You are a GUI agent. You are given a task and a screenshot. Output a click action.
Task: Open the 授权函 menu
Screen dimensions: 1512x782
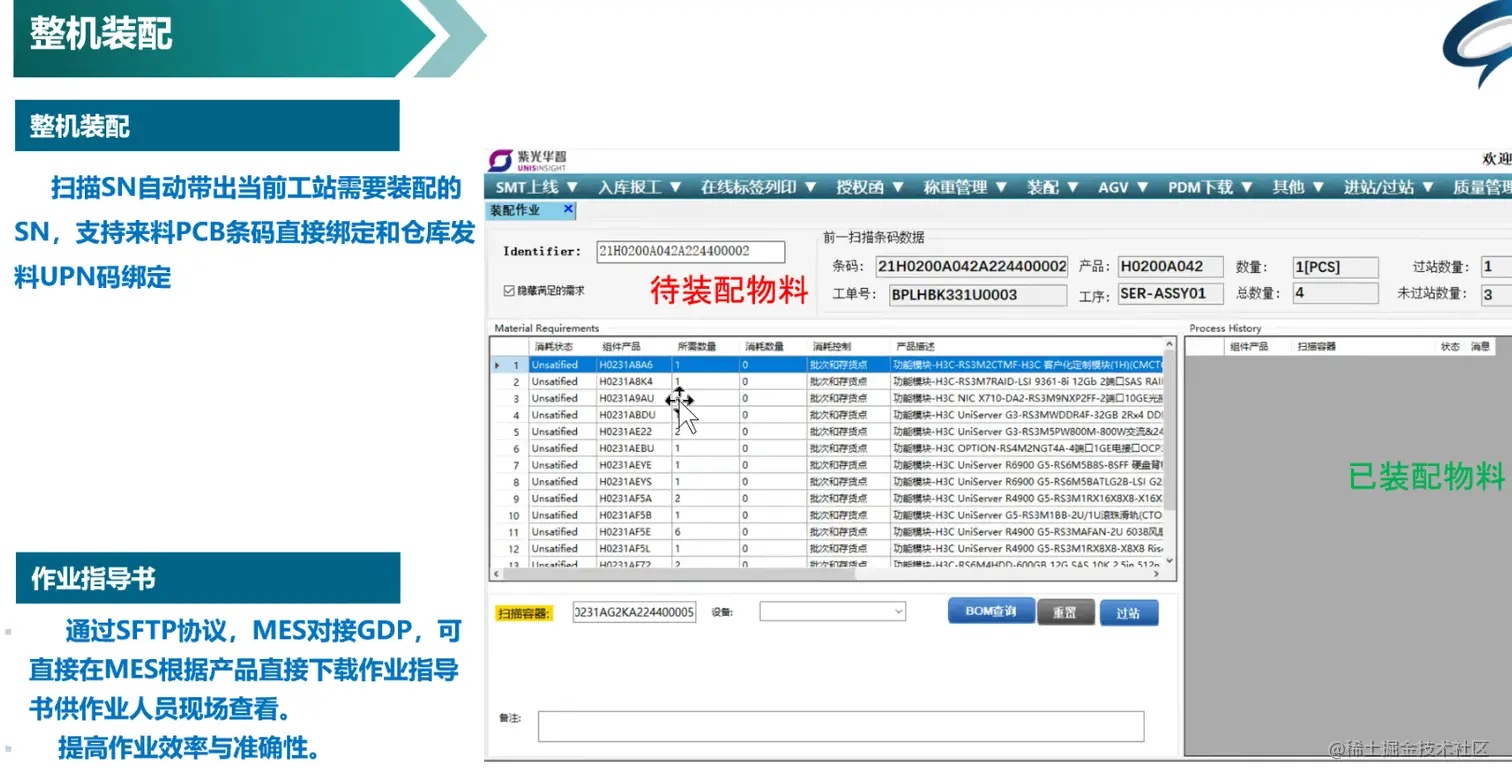(872, 187)
